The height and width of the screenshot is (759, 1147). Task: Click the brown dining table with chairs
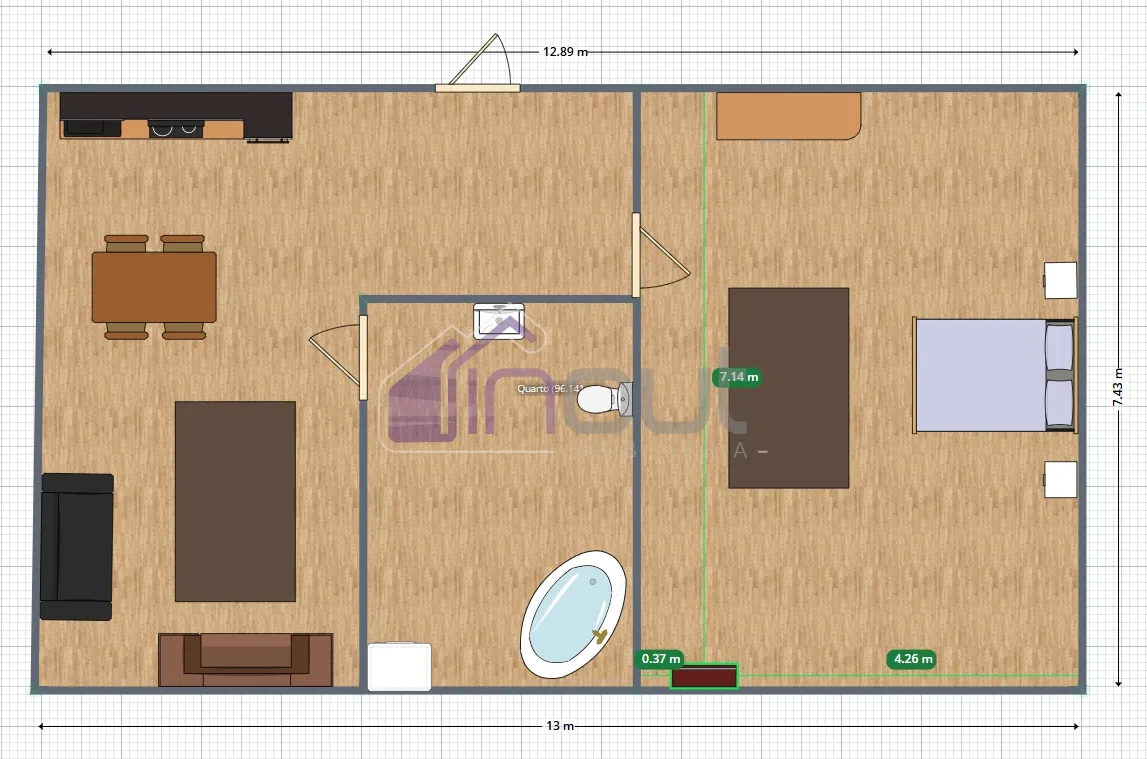(x=154, y=287)
